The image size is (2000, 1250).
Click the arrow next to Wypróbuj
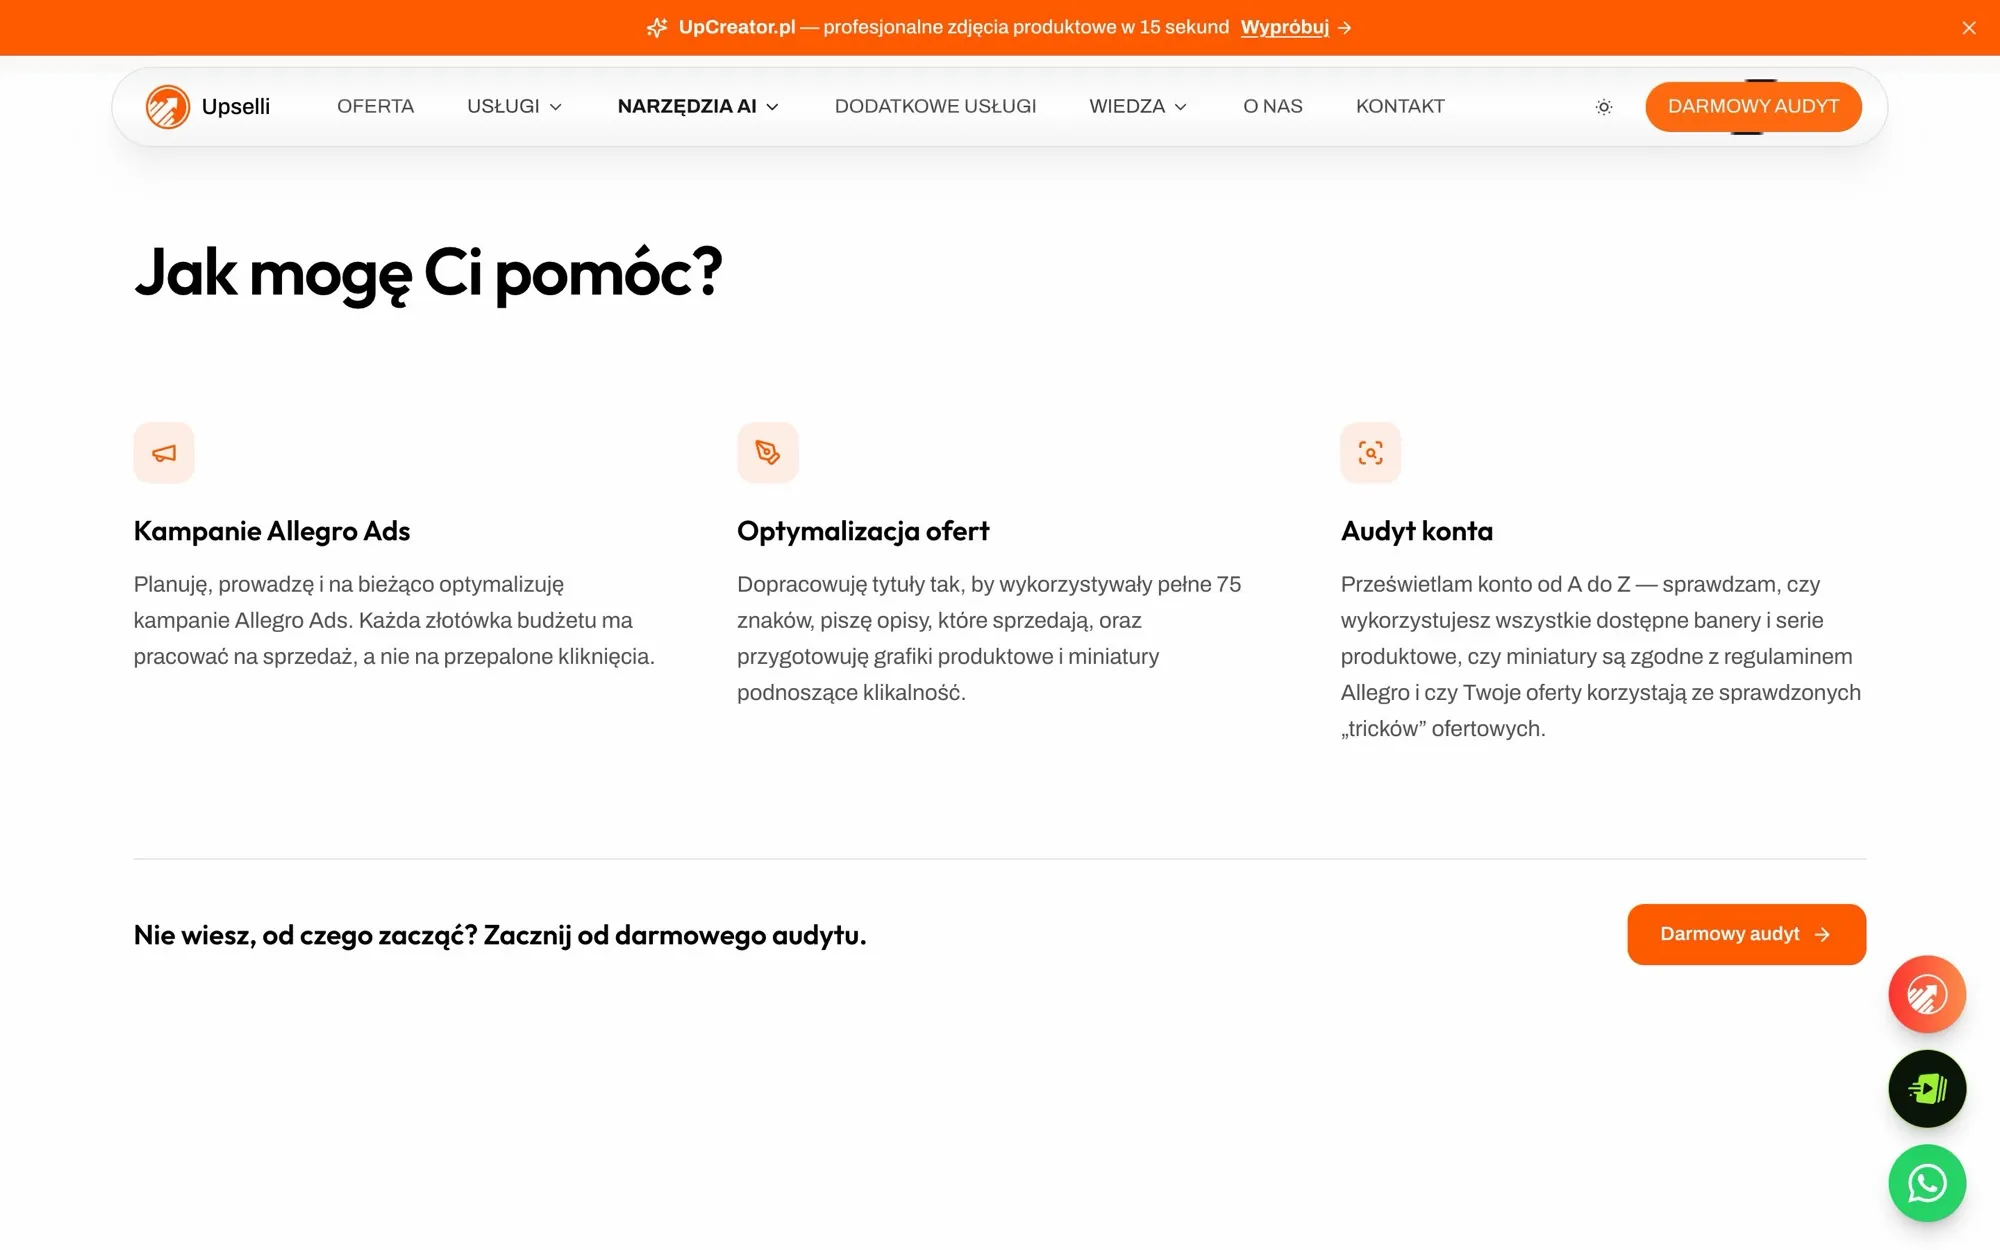(1345, 28)
